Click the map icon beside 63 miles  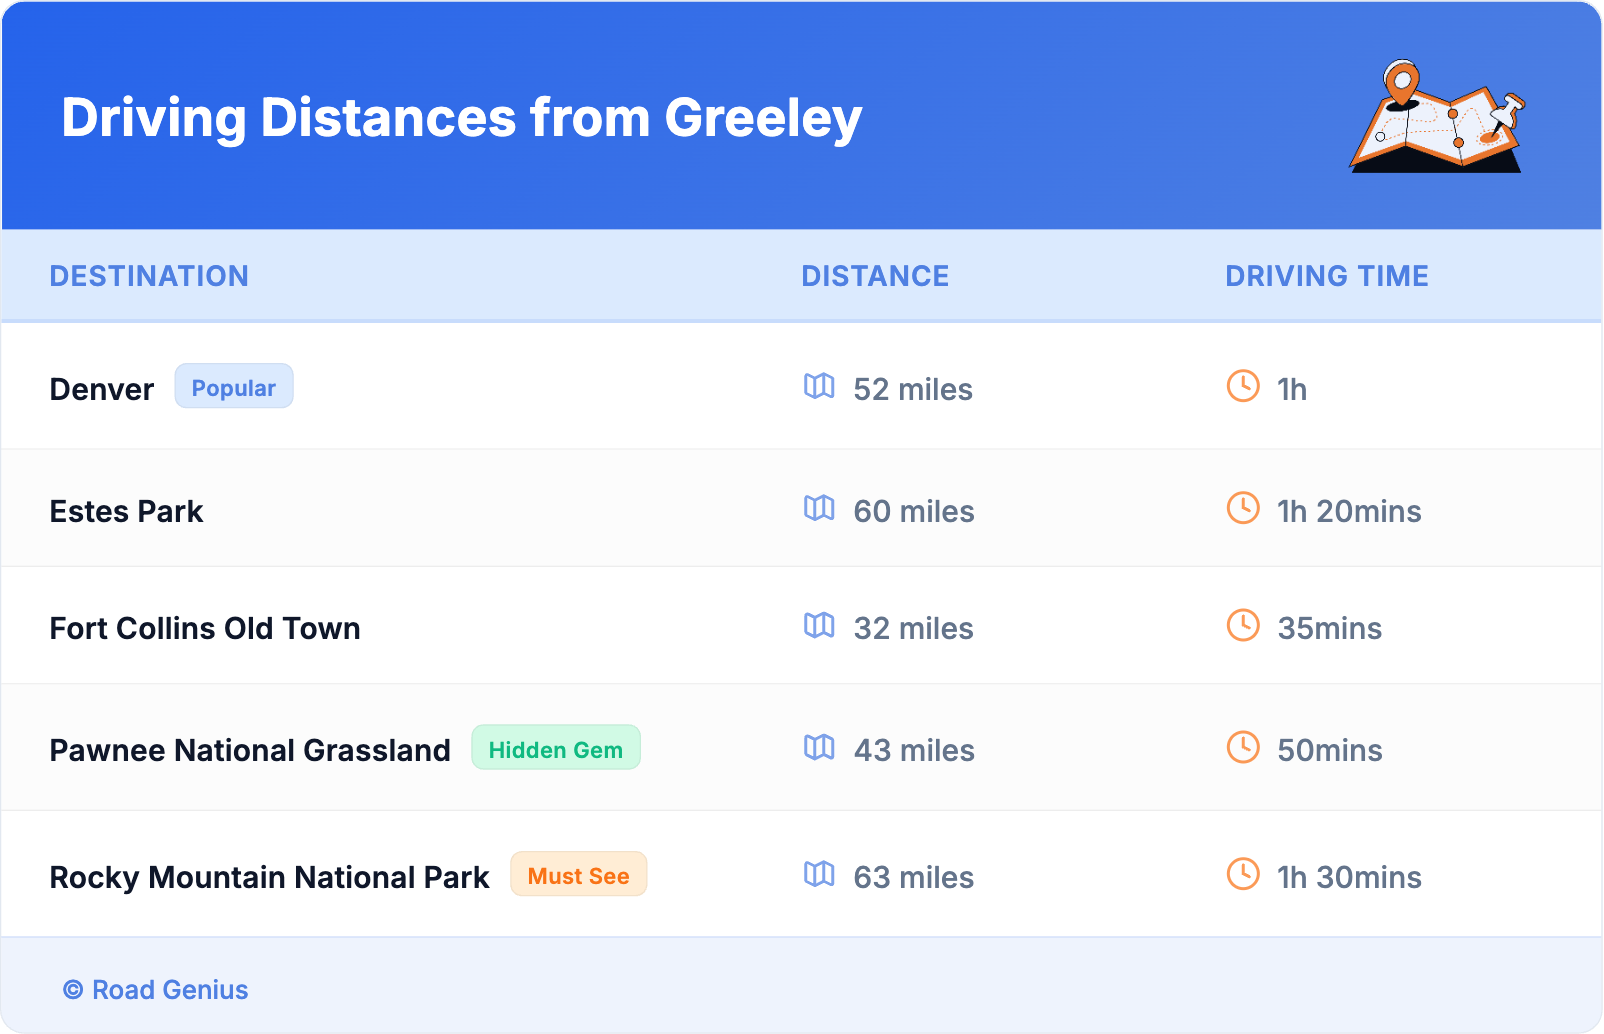[819, 874]
